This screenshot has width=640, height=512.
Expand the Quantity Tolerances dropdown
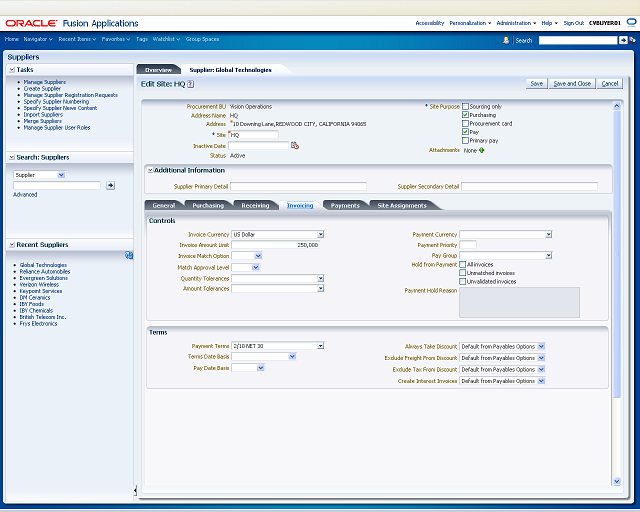(x=321, y=278)
